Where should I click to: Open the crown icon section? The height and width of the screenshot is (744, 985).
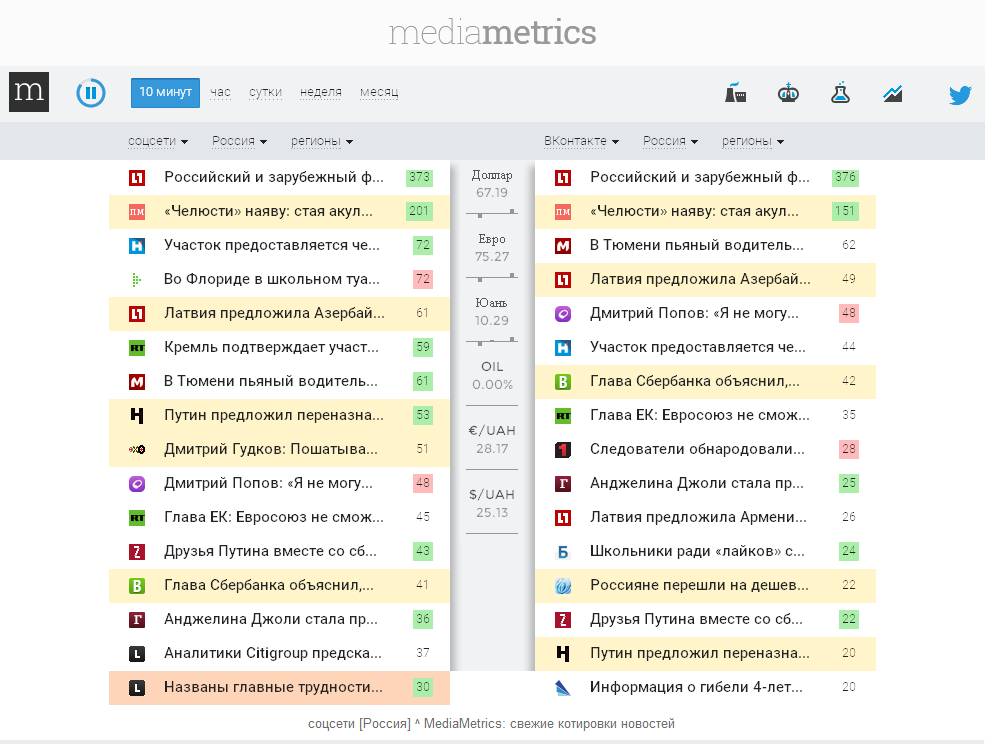tap(788, 92)
